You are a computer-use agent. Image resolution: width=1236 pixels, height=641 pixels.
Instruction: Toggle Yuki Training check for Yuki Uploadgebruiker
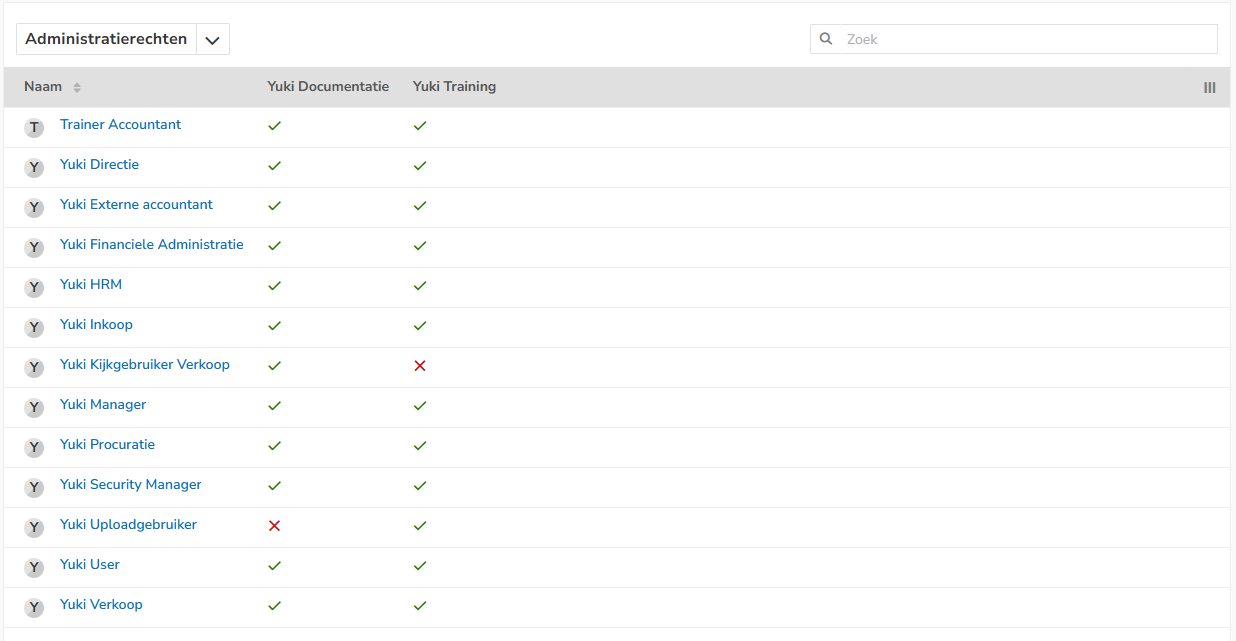[420, 526]
